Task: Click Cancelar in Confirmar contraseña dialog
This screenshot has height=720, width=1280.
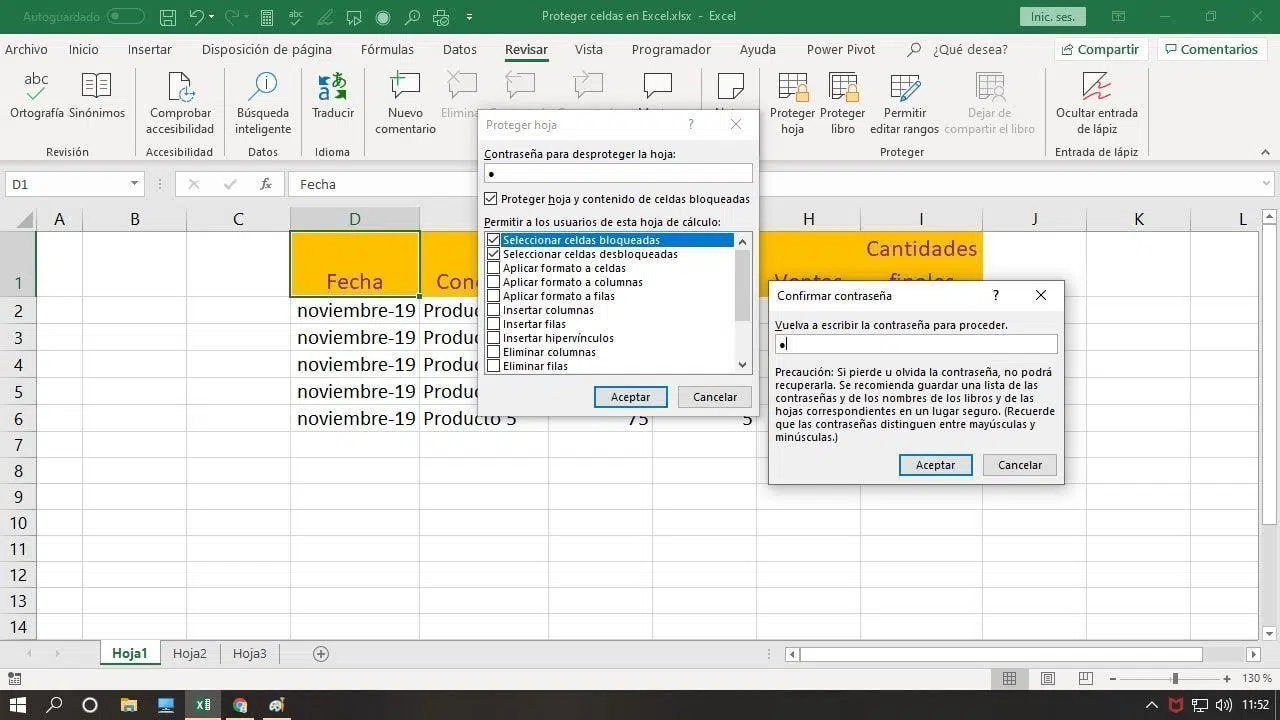Action: point(1019,465)
